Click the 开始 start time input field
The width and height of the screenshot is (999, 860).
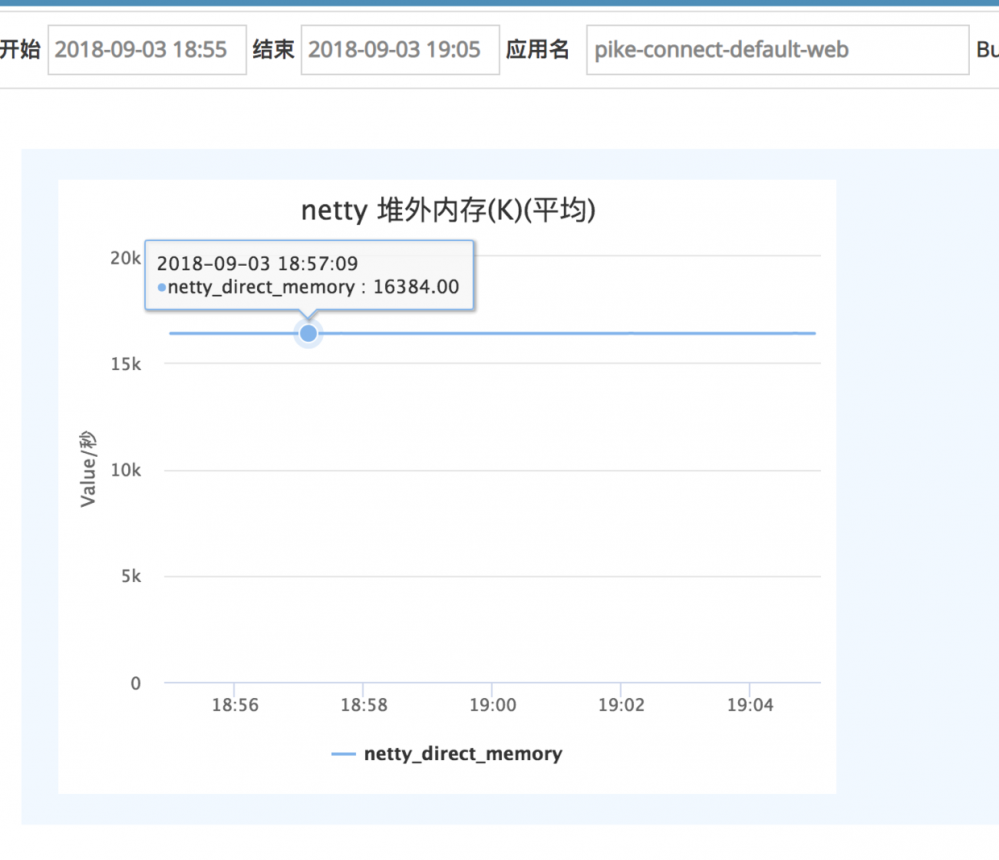point(146,49)
